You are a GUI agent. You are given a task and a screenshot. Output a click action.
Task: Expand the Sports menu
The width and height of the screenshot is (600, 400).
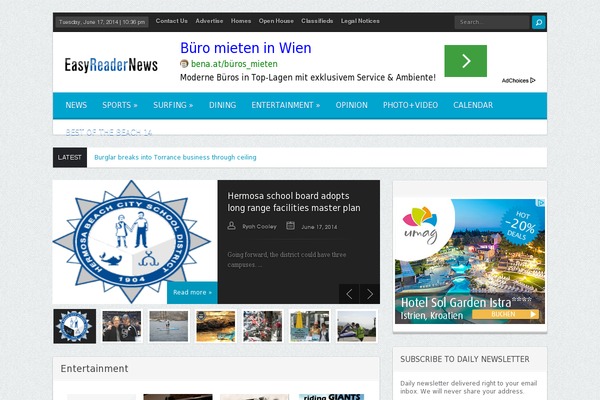pyautogui.click(x=120, y=105)
